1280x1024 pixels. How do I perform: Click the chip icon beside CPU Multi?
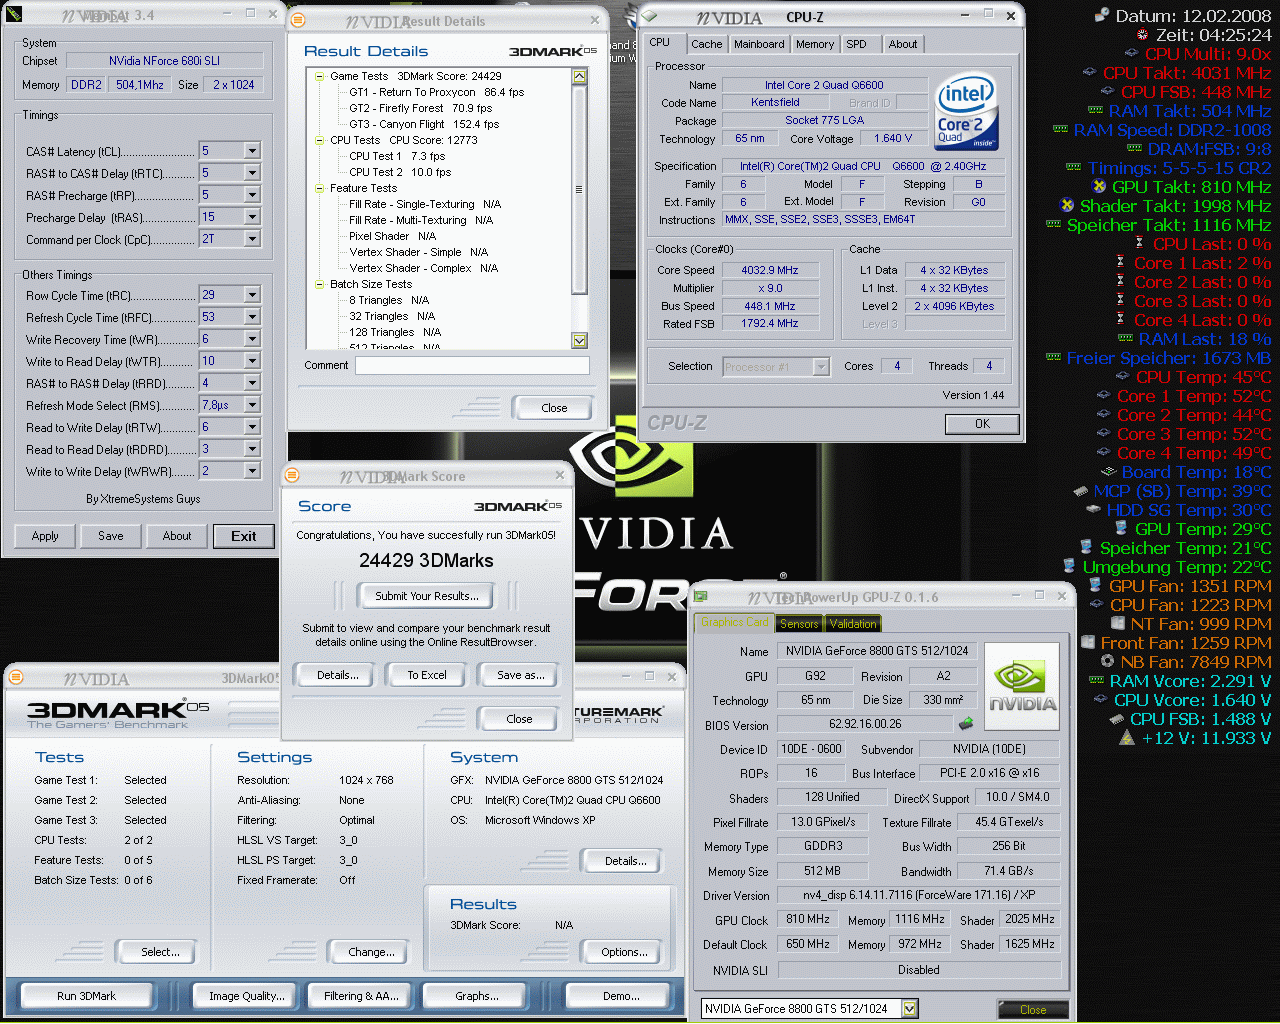point(1132,53)
